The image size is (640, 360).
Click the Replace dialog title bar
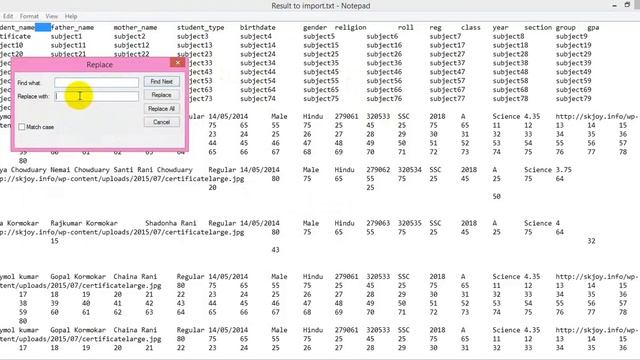[x=99, y=64]
